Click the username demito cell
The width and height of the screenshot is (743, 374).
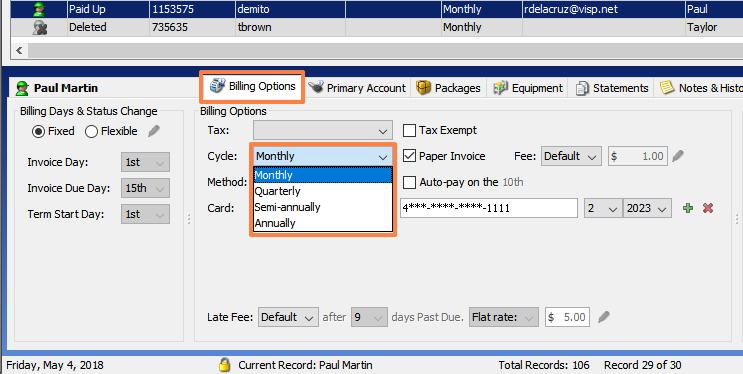(290, 9)
